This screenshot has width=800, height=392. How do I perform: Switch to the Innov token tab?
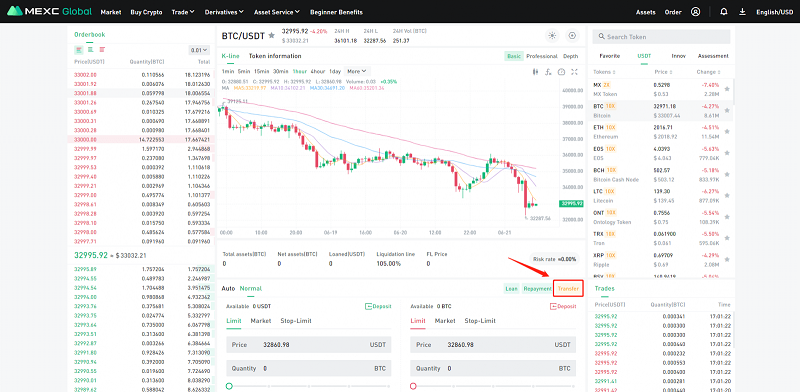[x=679, y=56]
